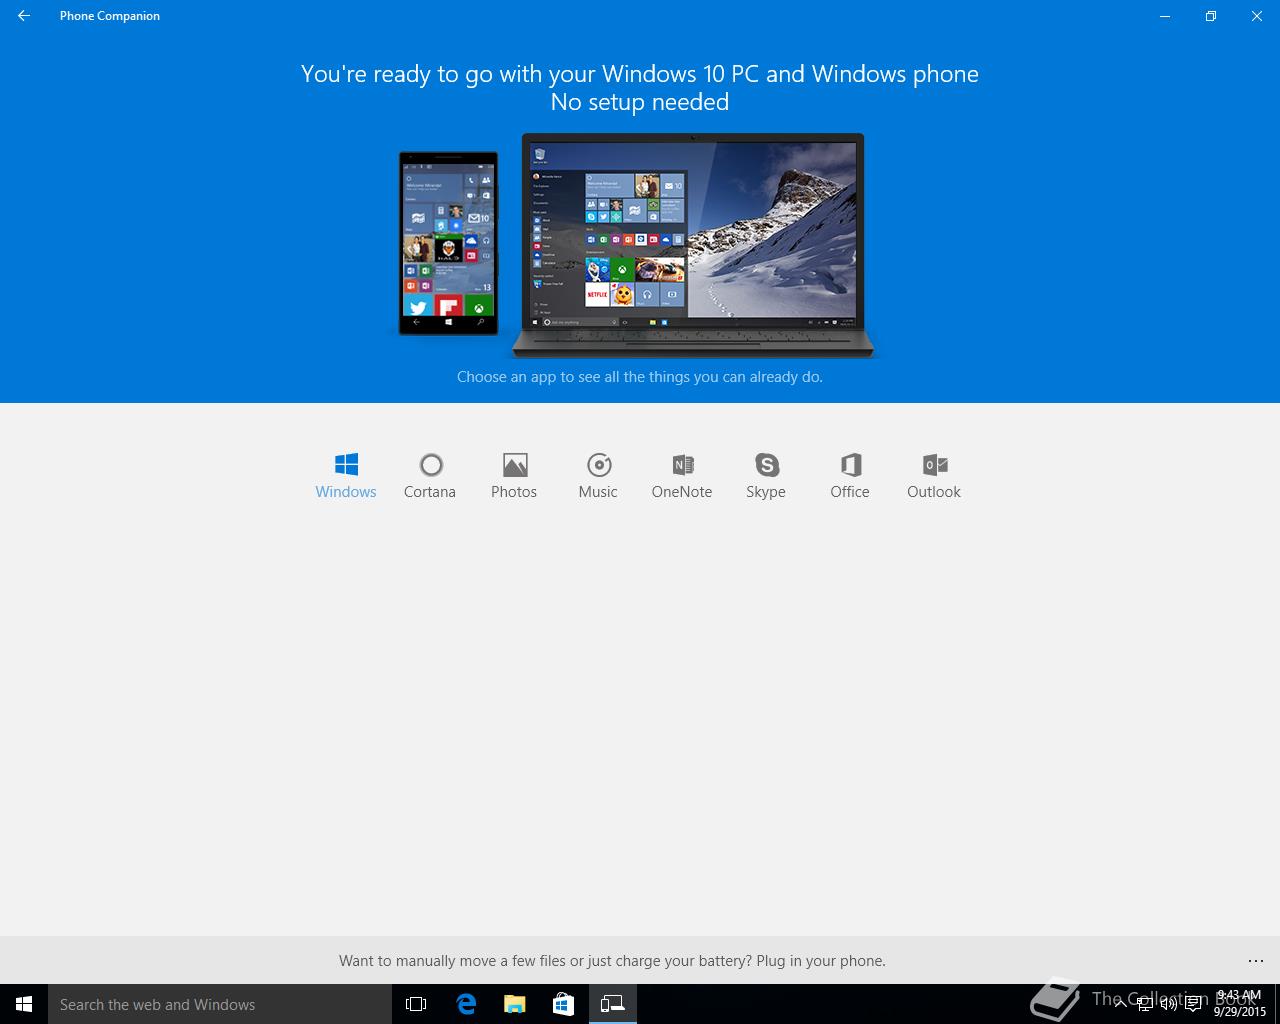Click the clock showing 9/29/2015
Viewport: 1280px width, 1024px height.
click(x=1239, y=1004)
